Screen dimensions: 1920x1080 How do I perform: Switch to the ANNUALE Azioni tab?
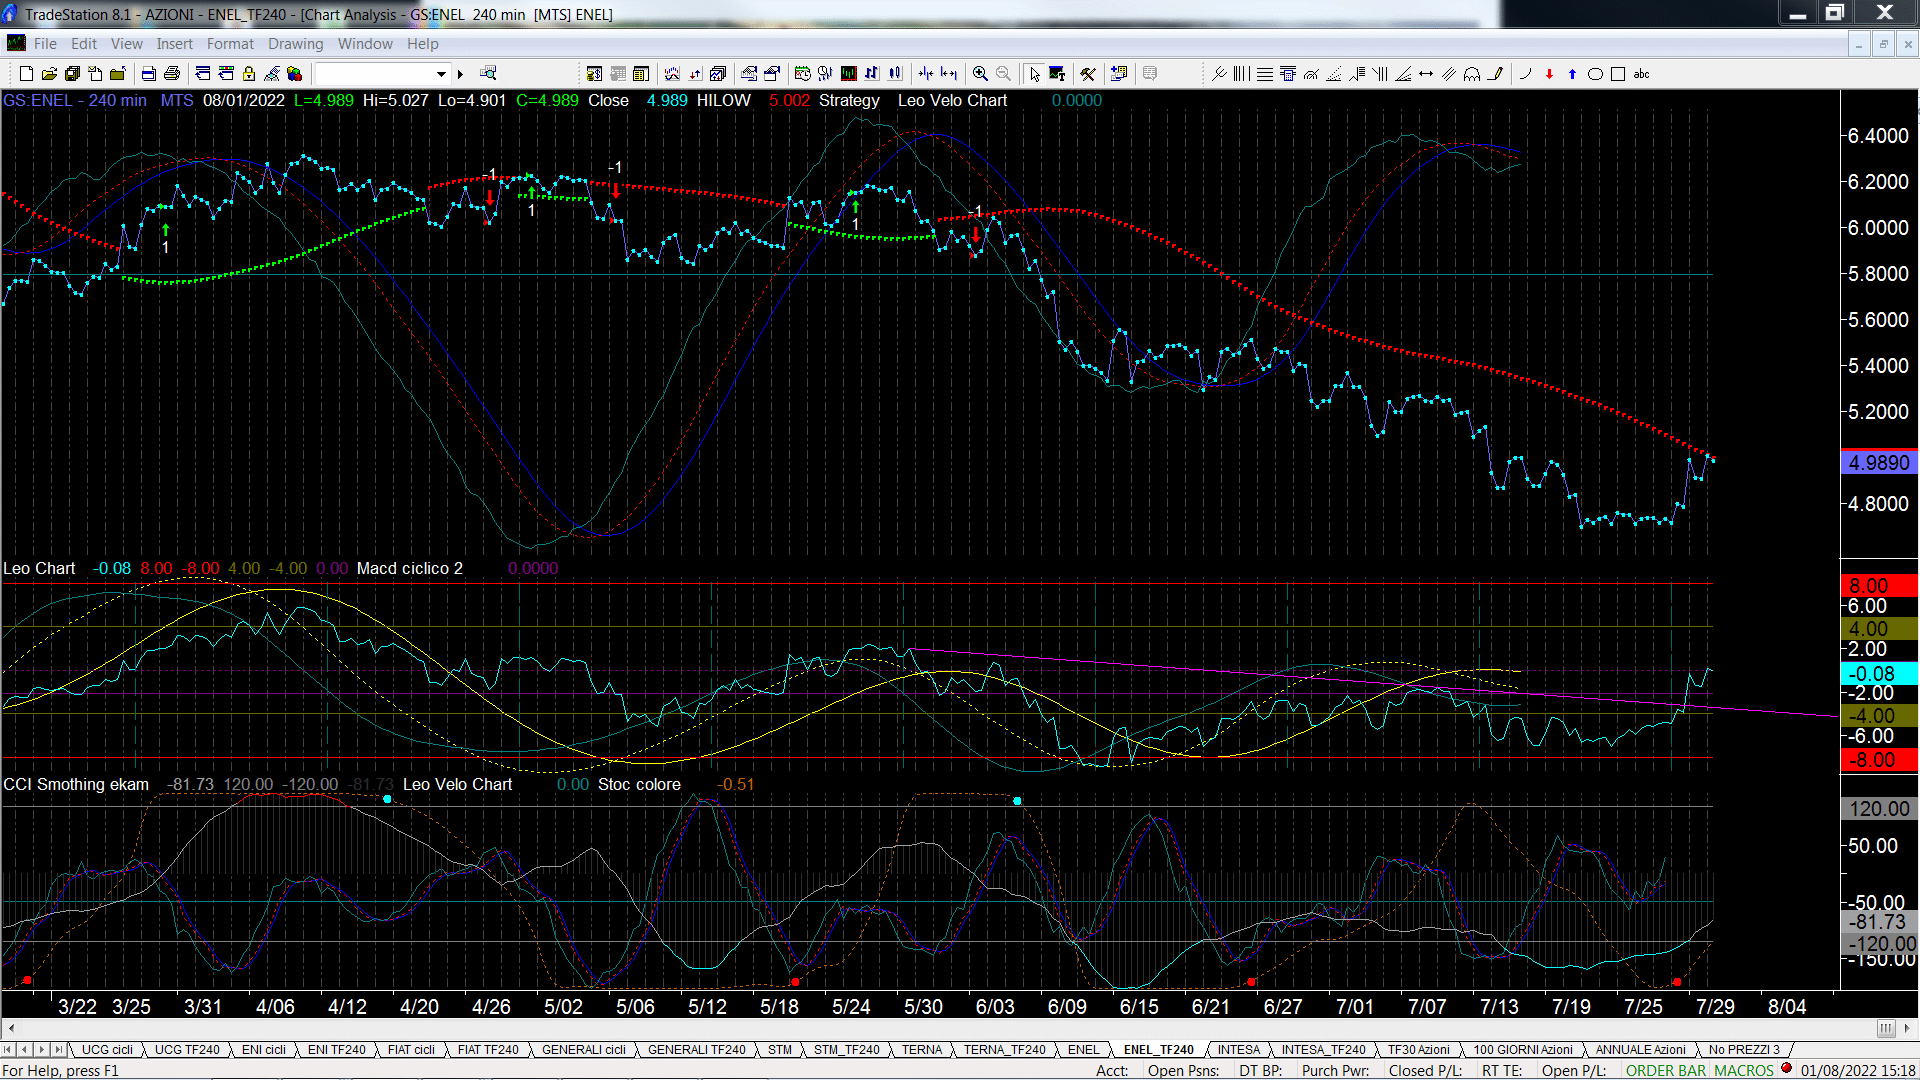tap(1640, 1049)
